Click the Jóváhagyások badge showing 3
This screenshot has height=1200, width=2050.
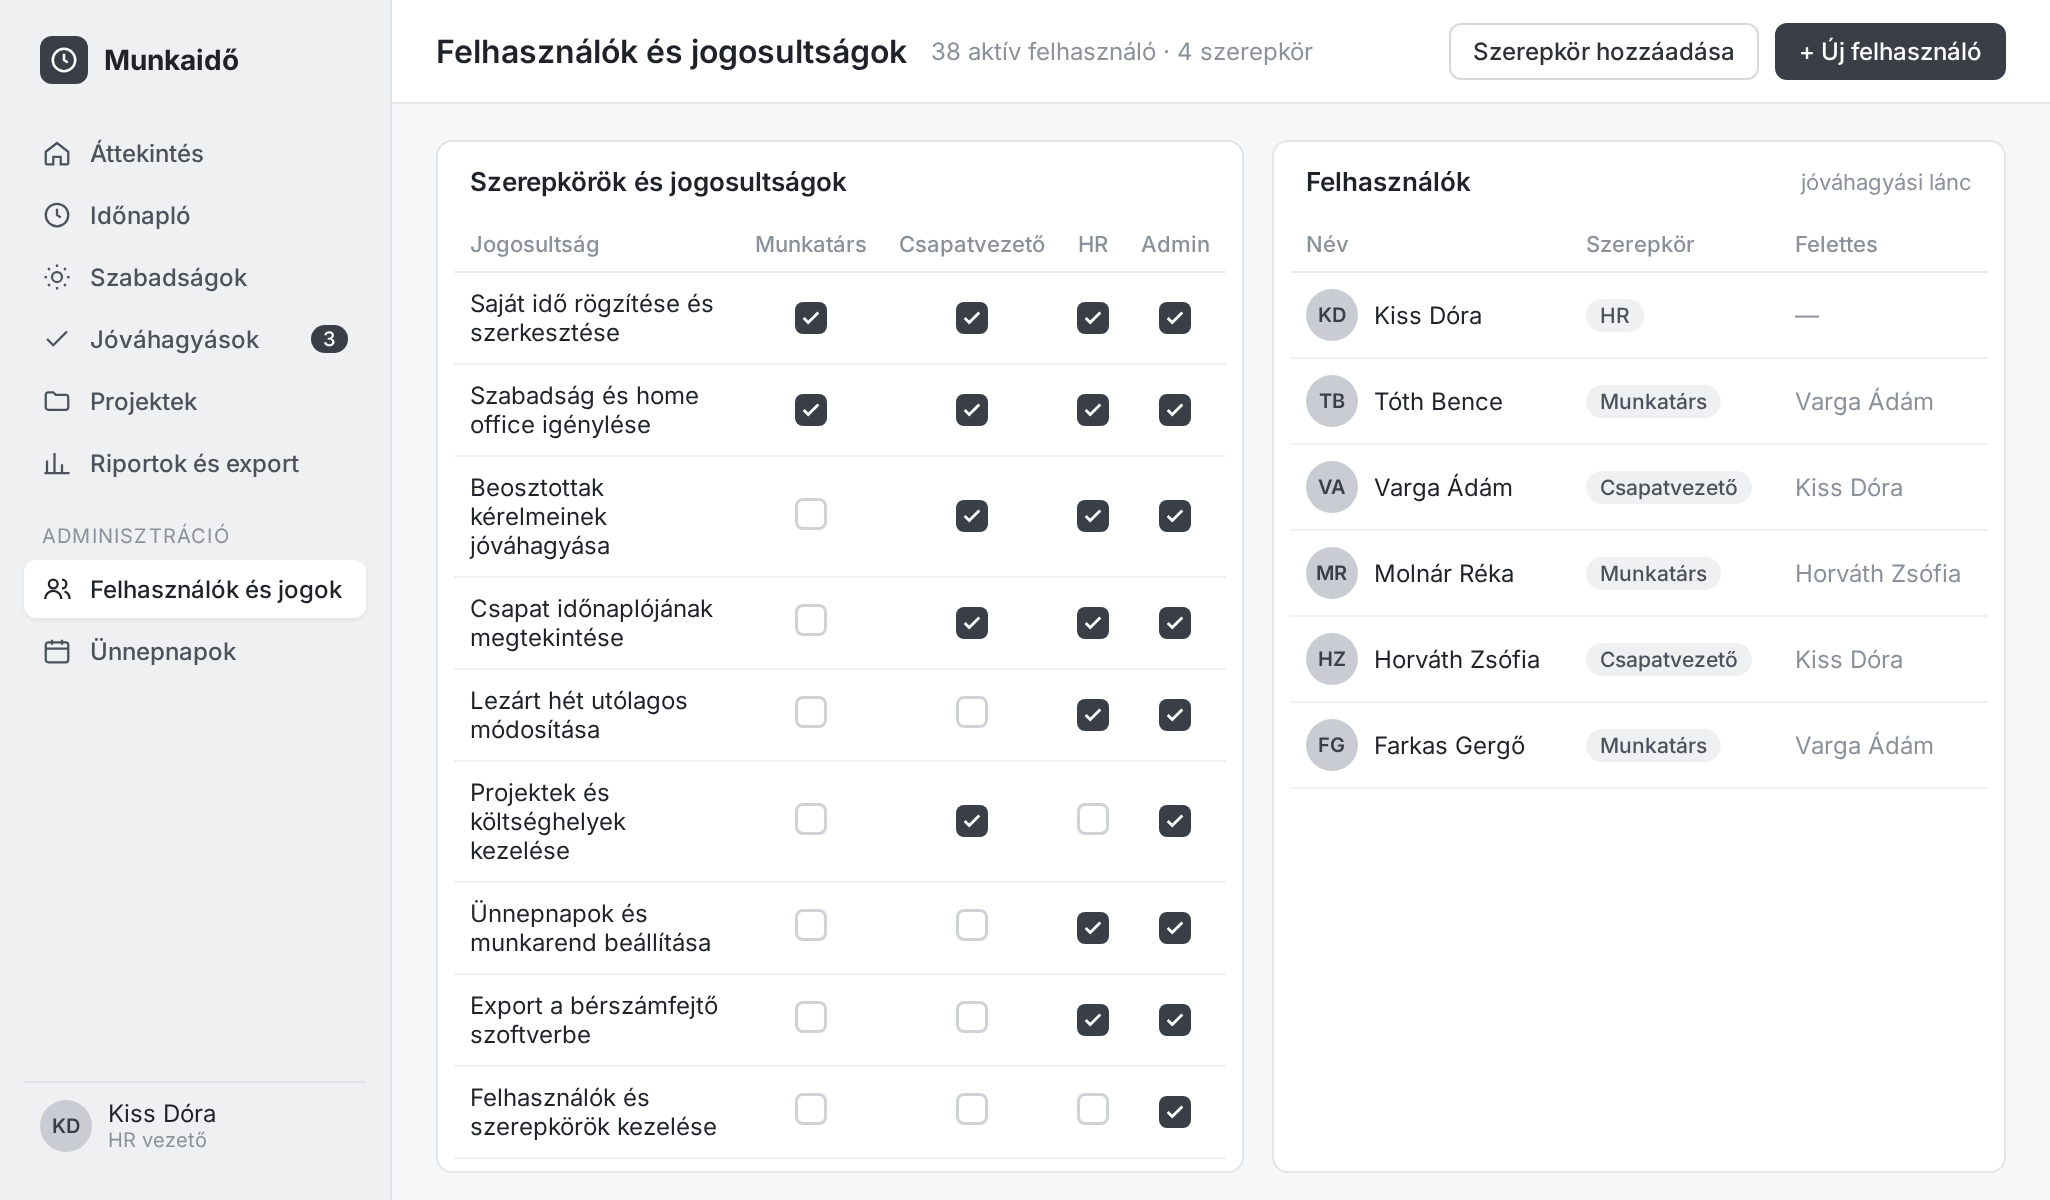click(329, 339)
